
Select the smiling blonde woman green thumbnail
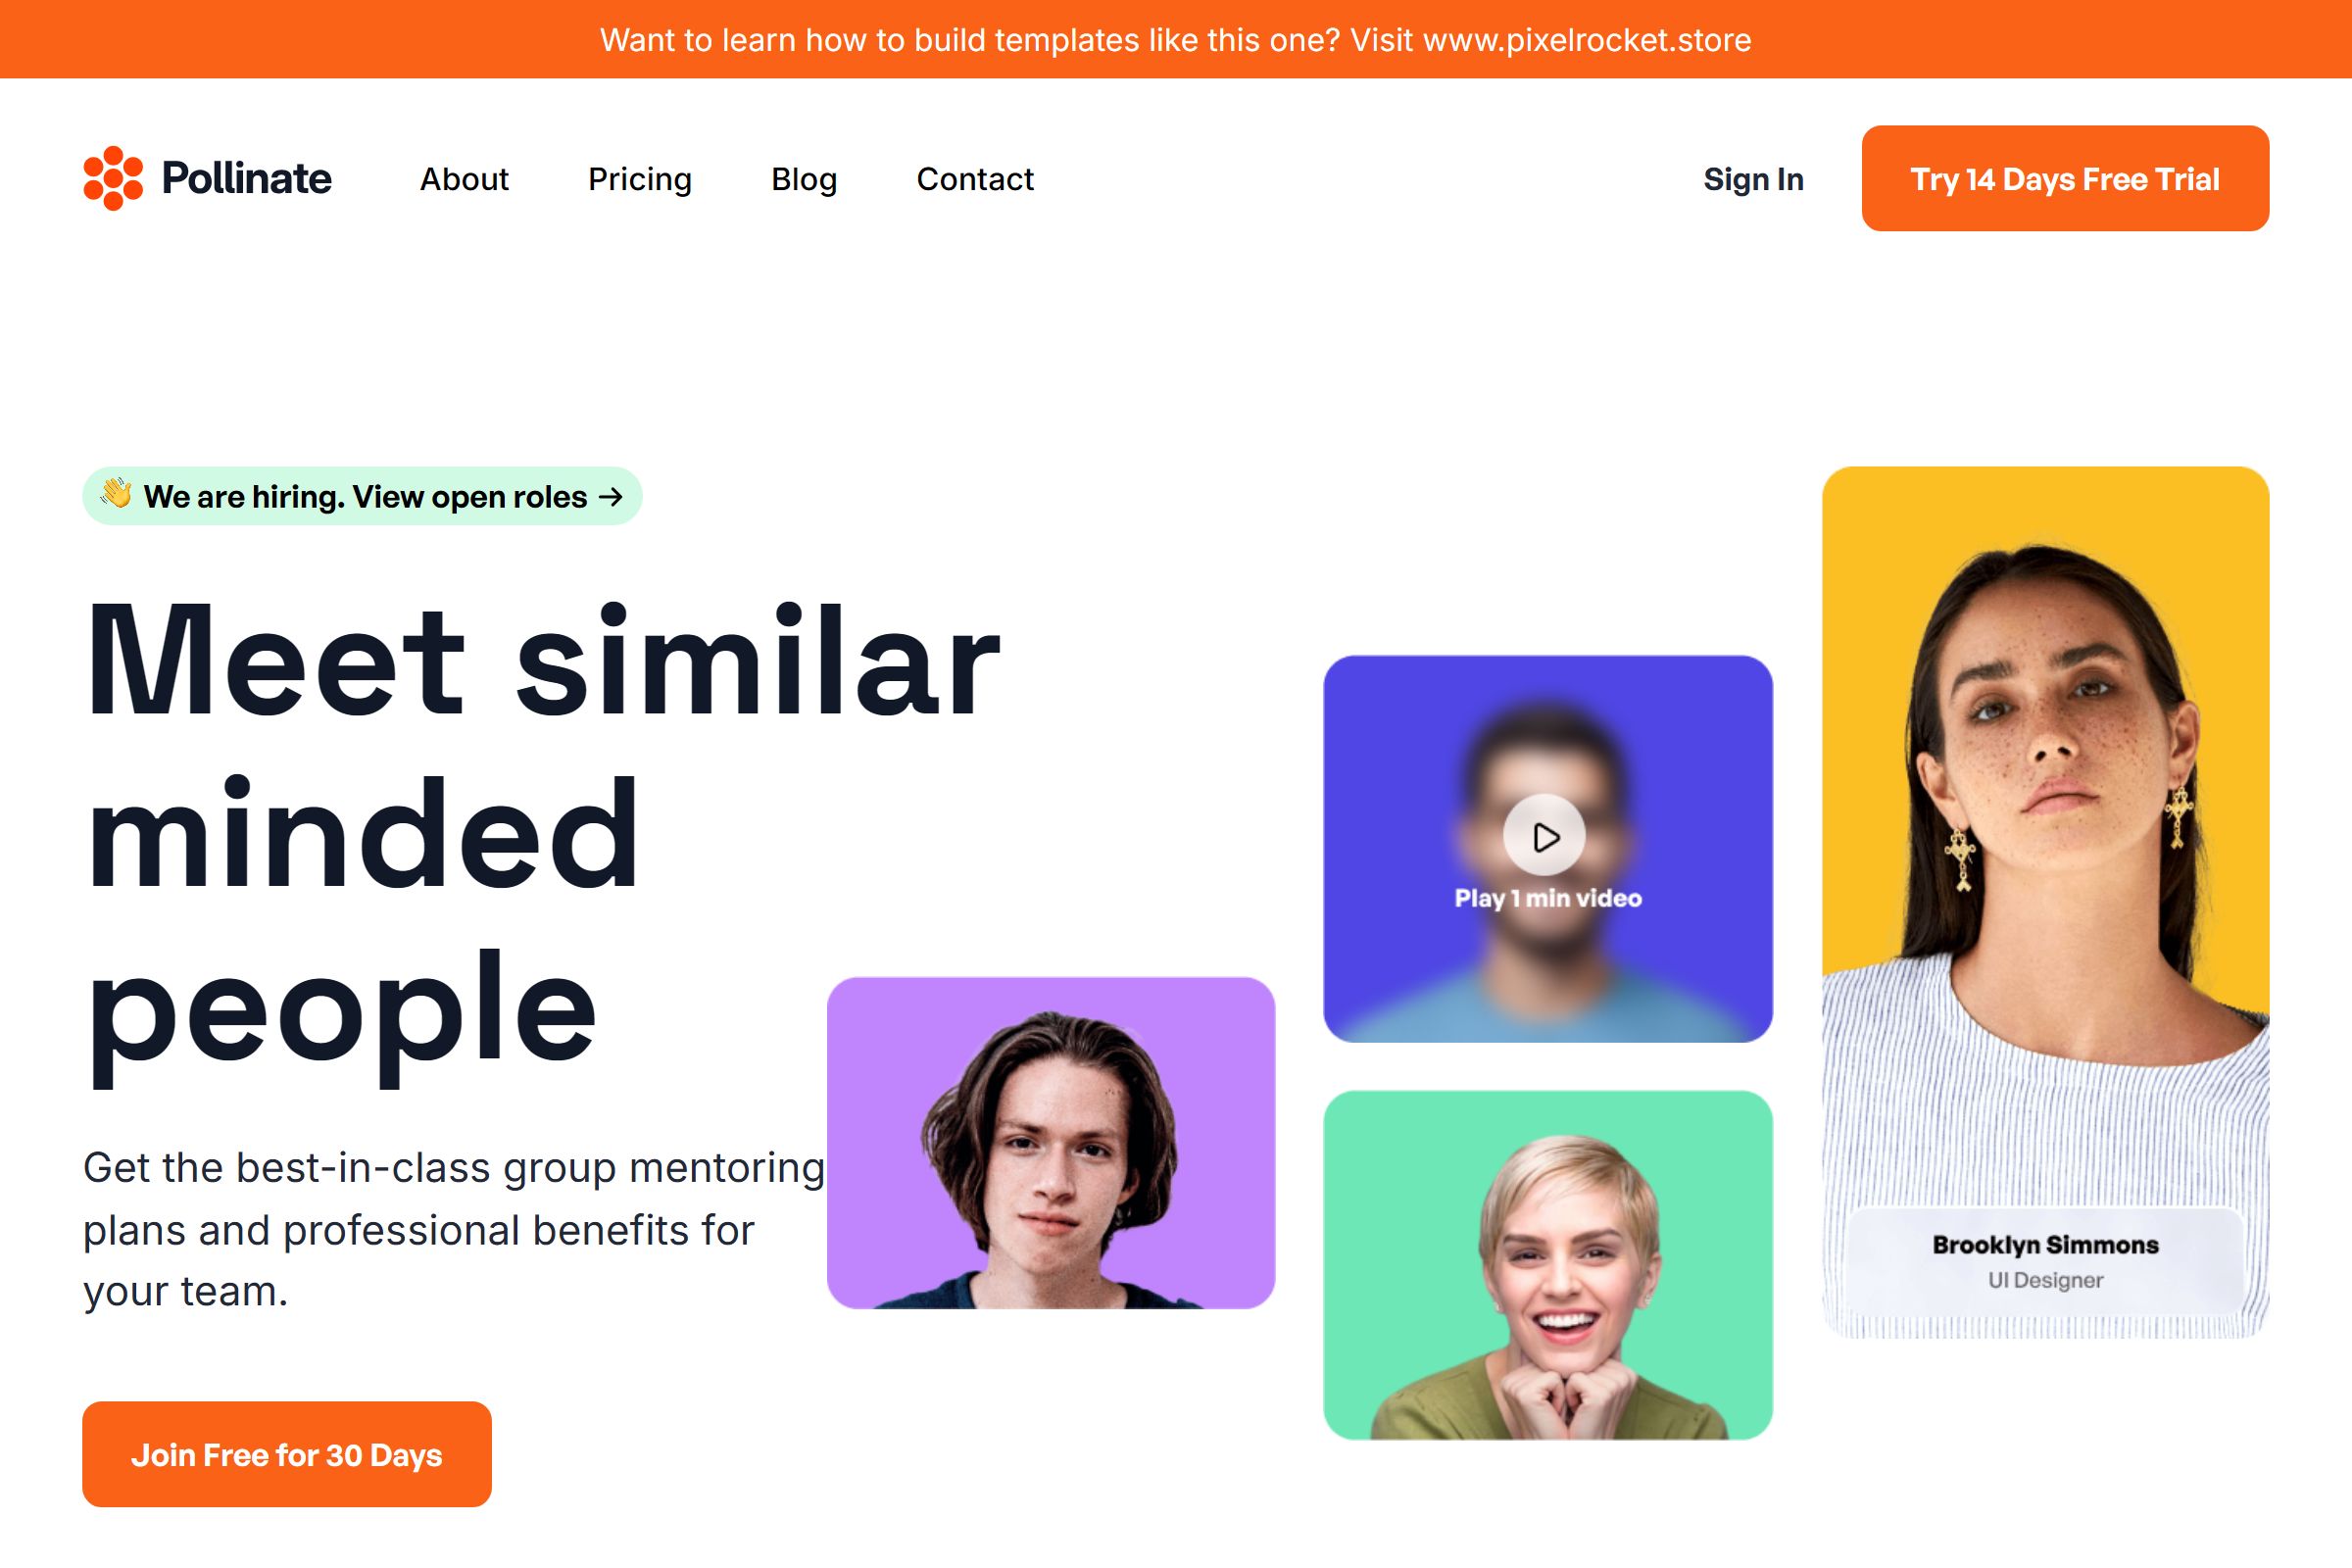pos(1548,1265)
